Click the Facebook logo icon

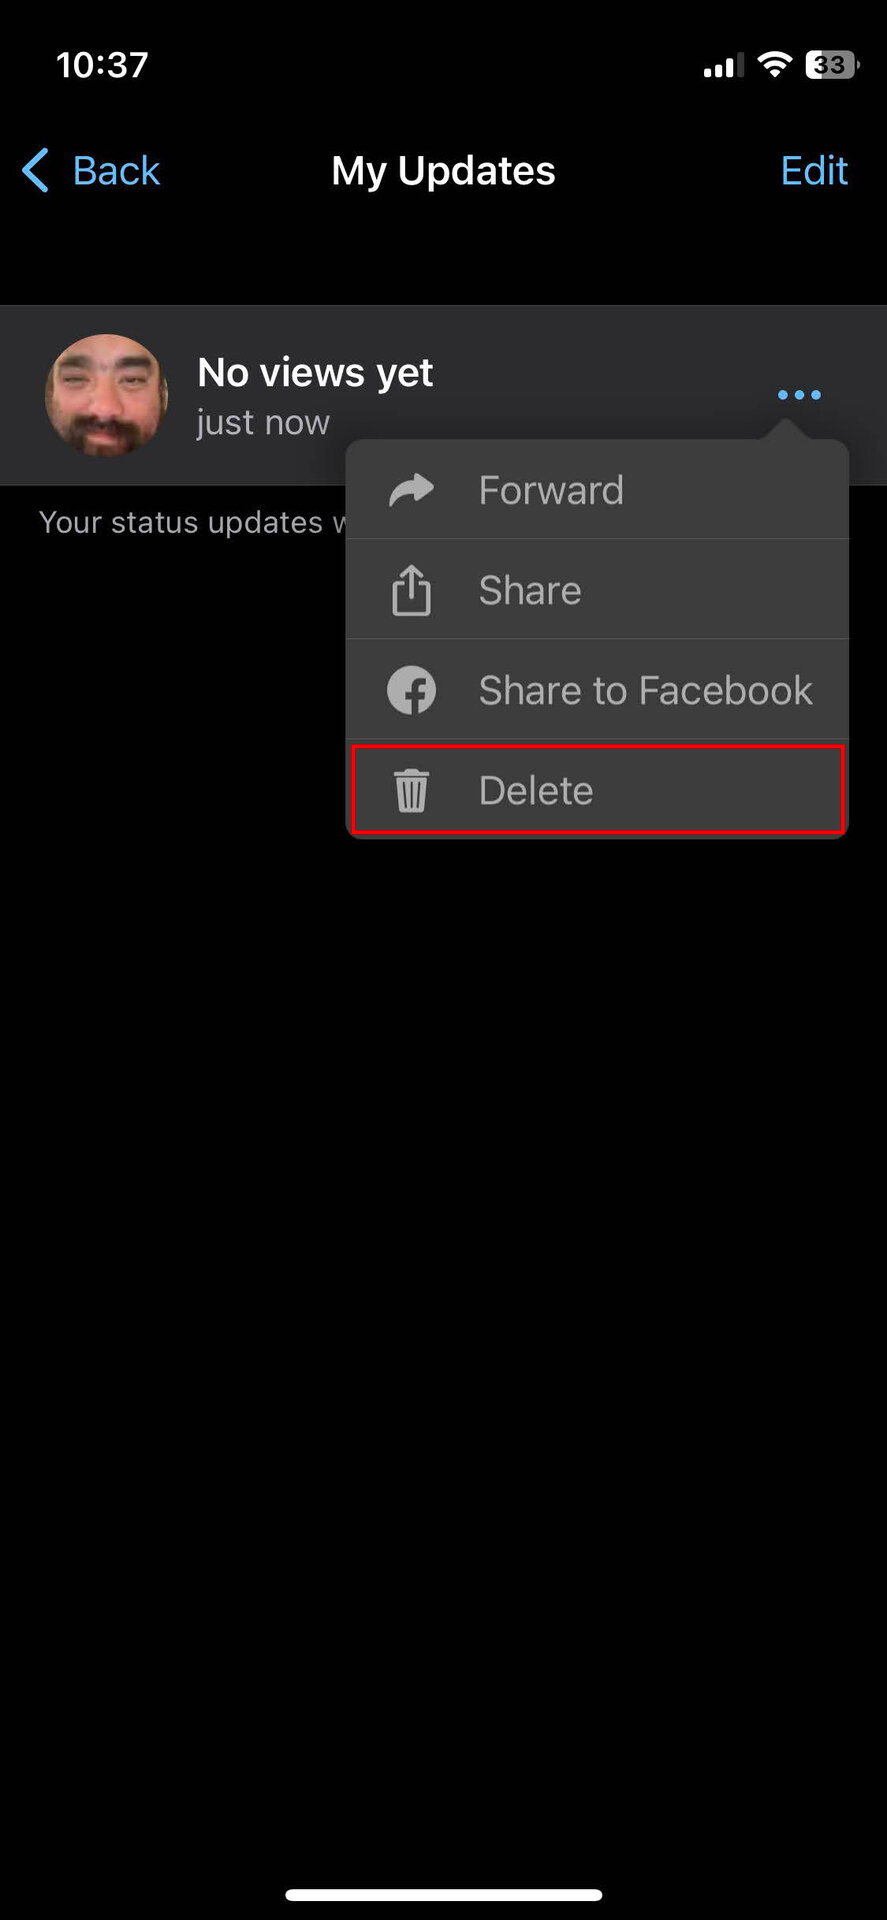coord(411,690)
